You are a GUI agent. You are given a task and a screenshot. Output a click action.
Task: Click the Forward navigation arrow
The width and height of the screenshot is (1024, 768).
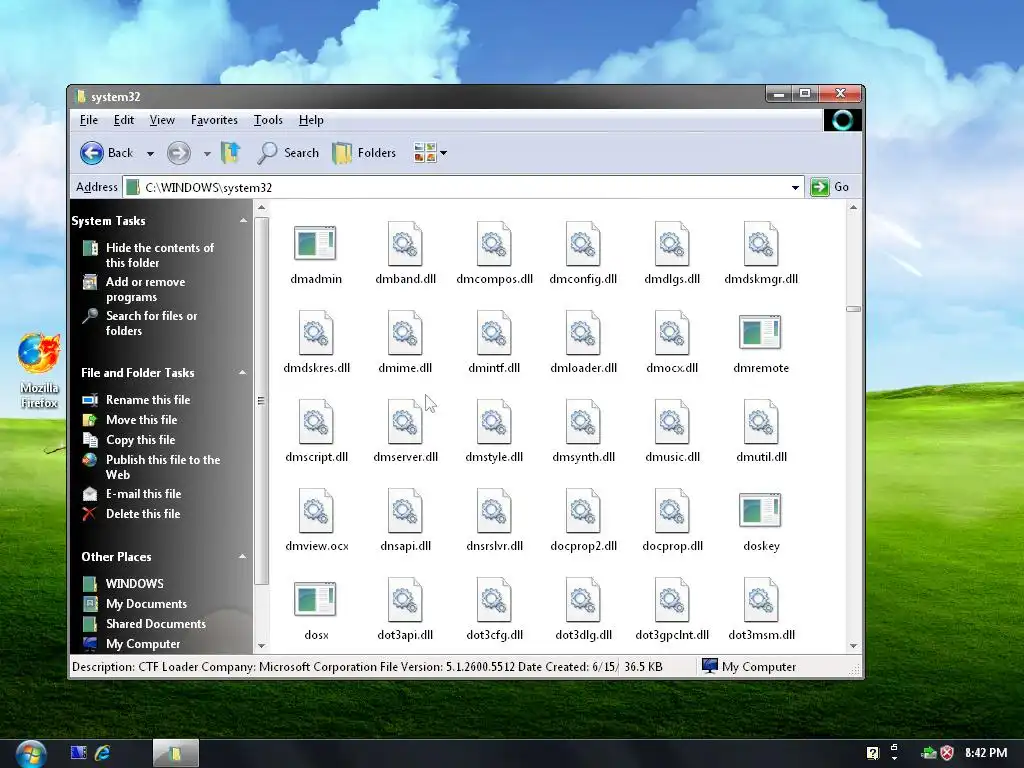(178, 153)
